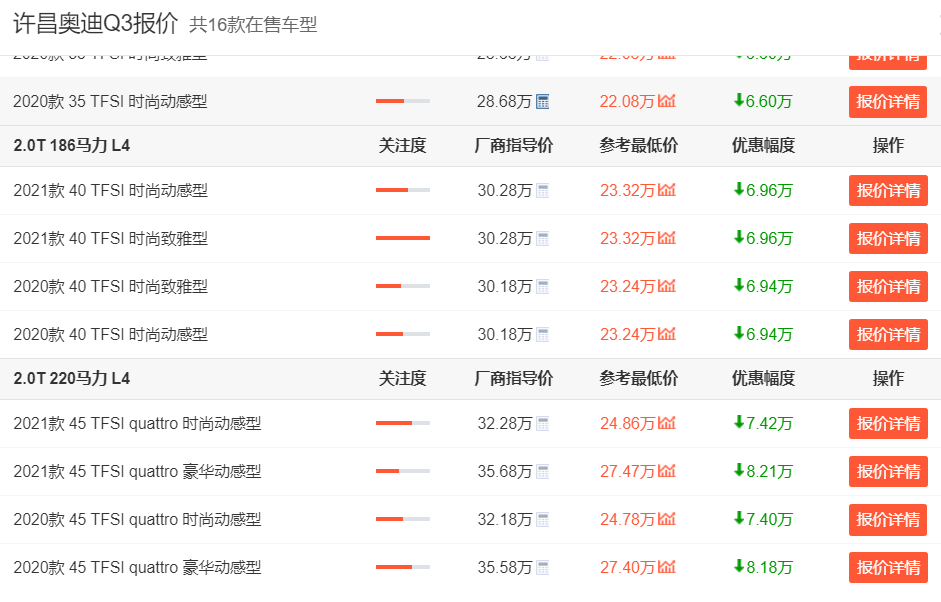Open 2020款 35 TFSI 时尚动感型 model link
941x602 pixels.
[x=110, y=101]
